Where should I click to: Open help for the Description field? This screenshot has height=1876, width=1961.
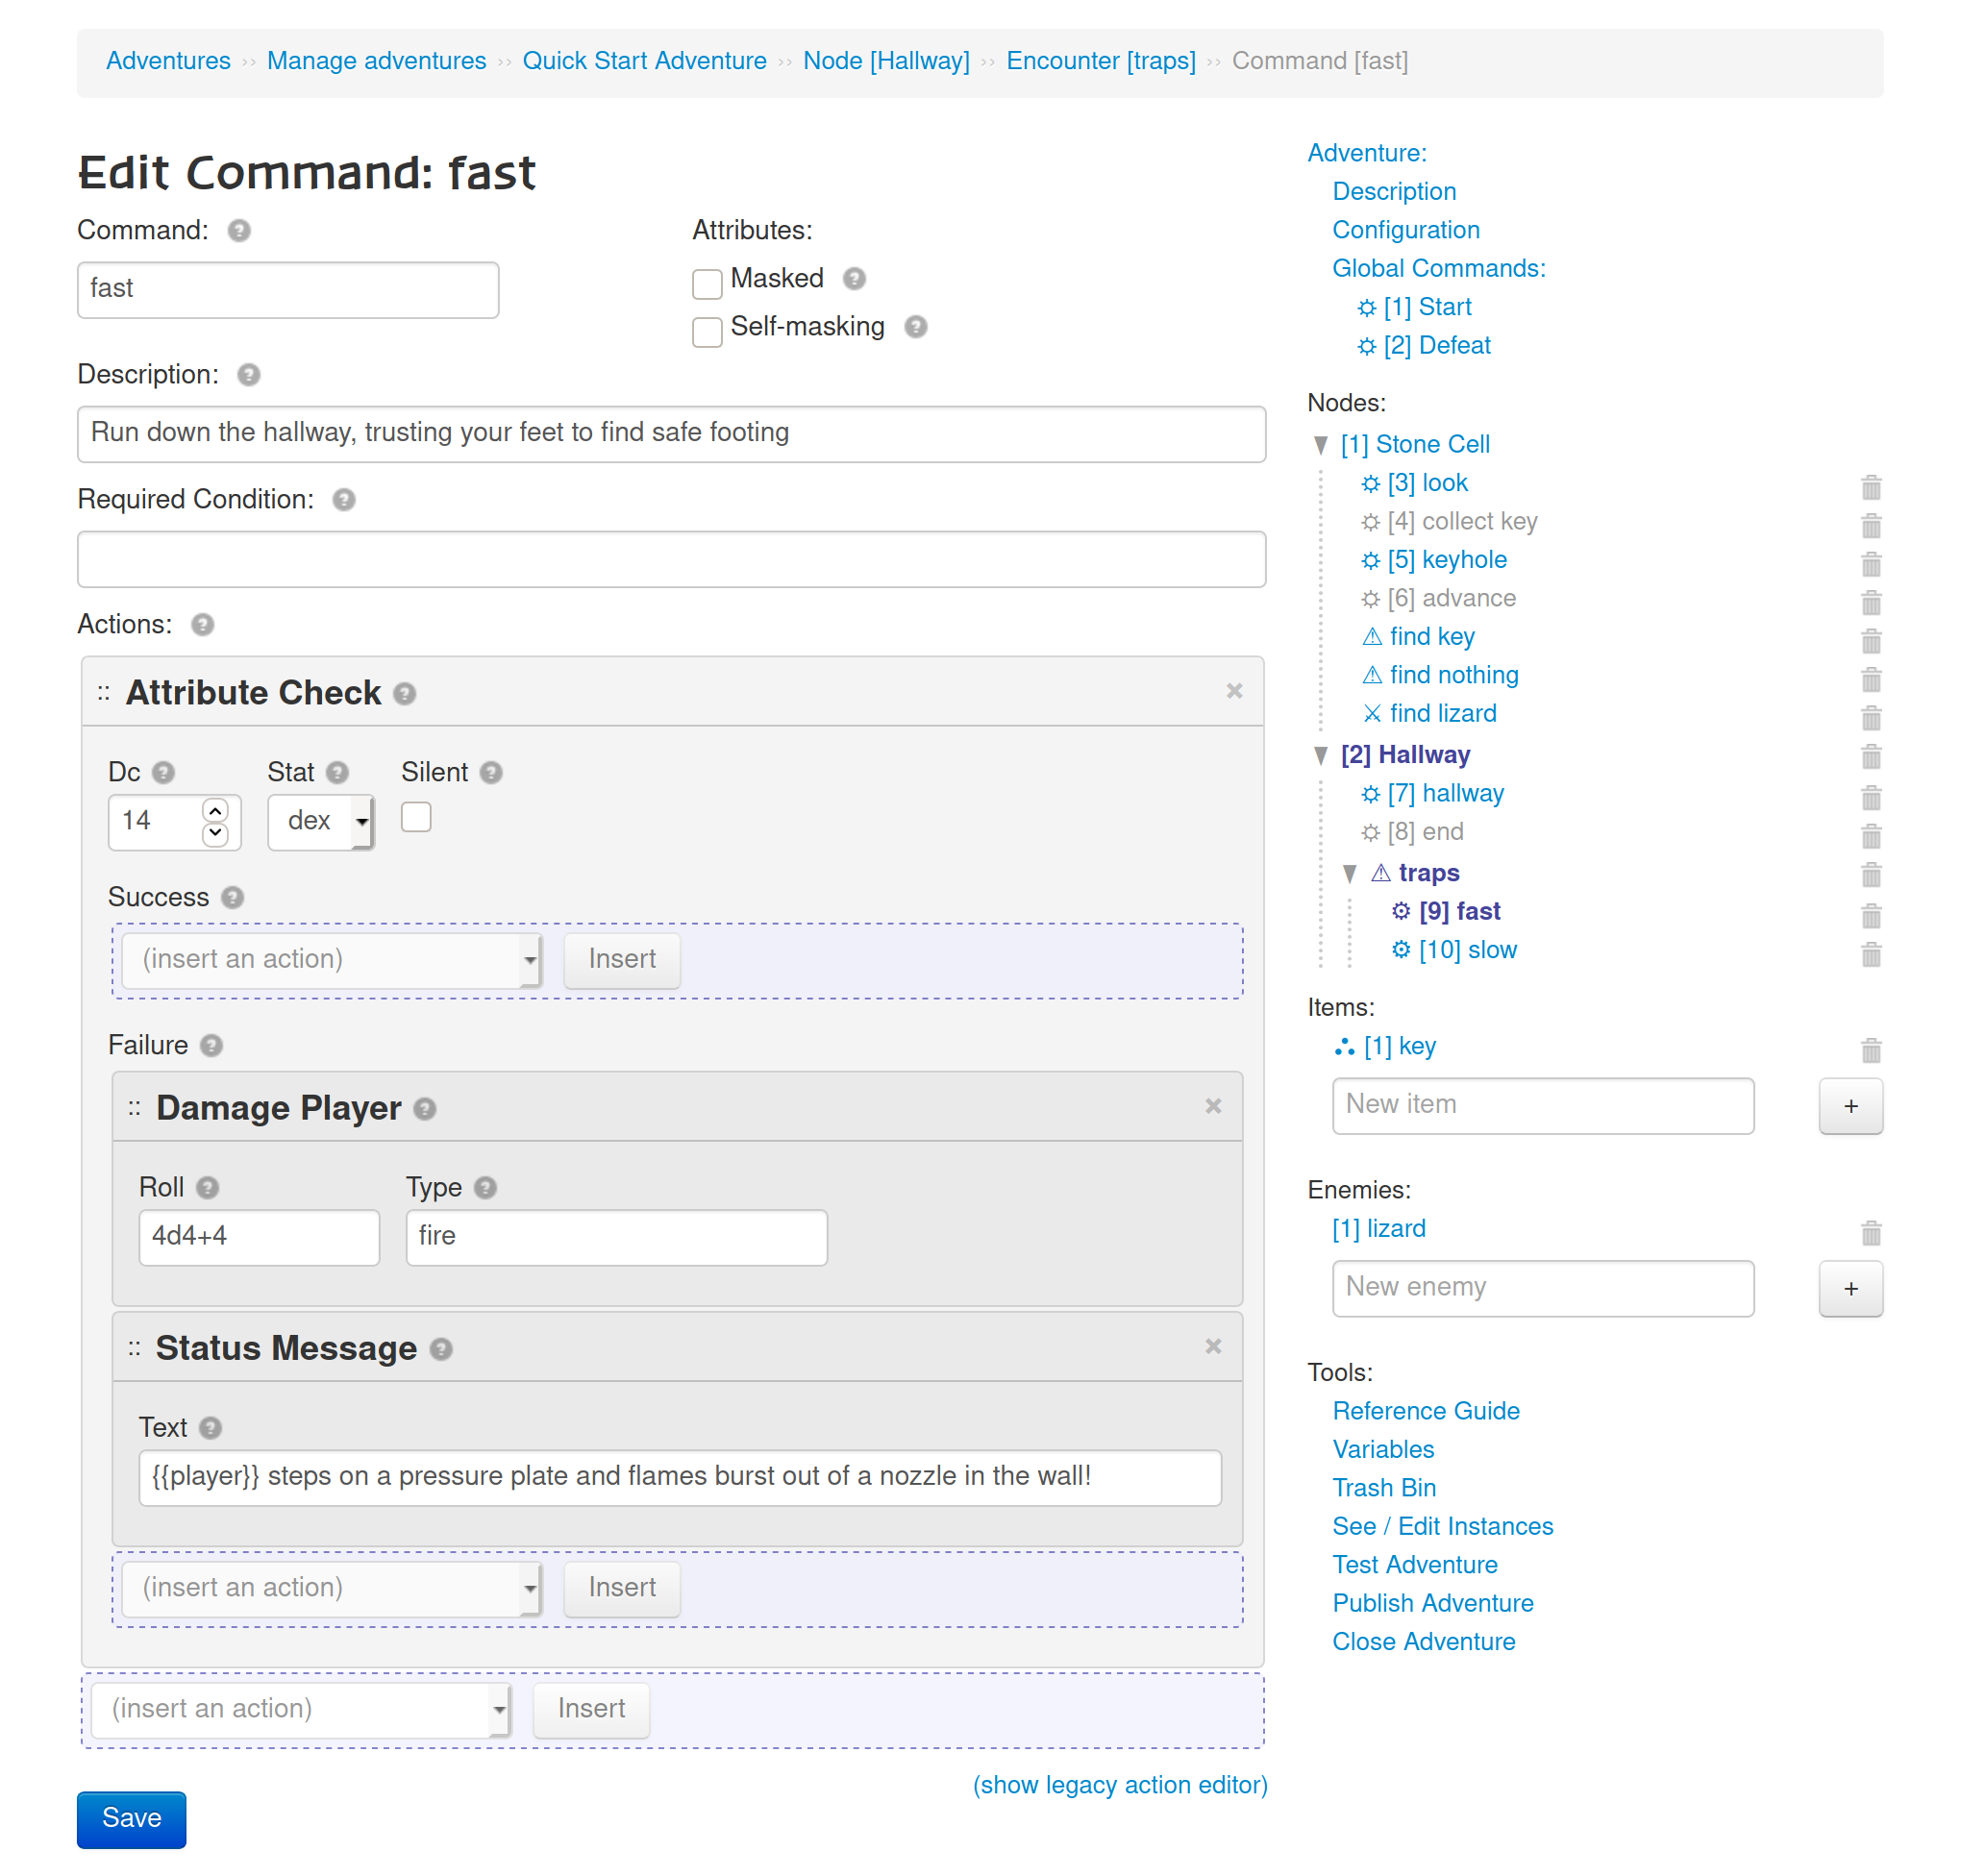click(x=248, y=375)
